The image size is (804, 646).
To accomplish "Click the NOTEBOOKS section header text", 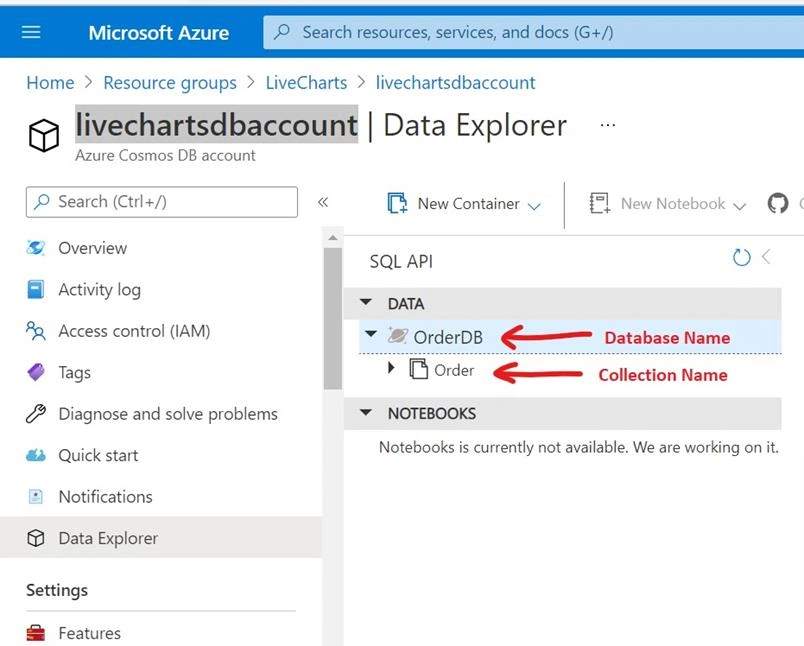I will tap(432, 414).
